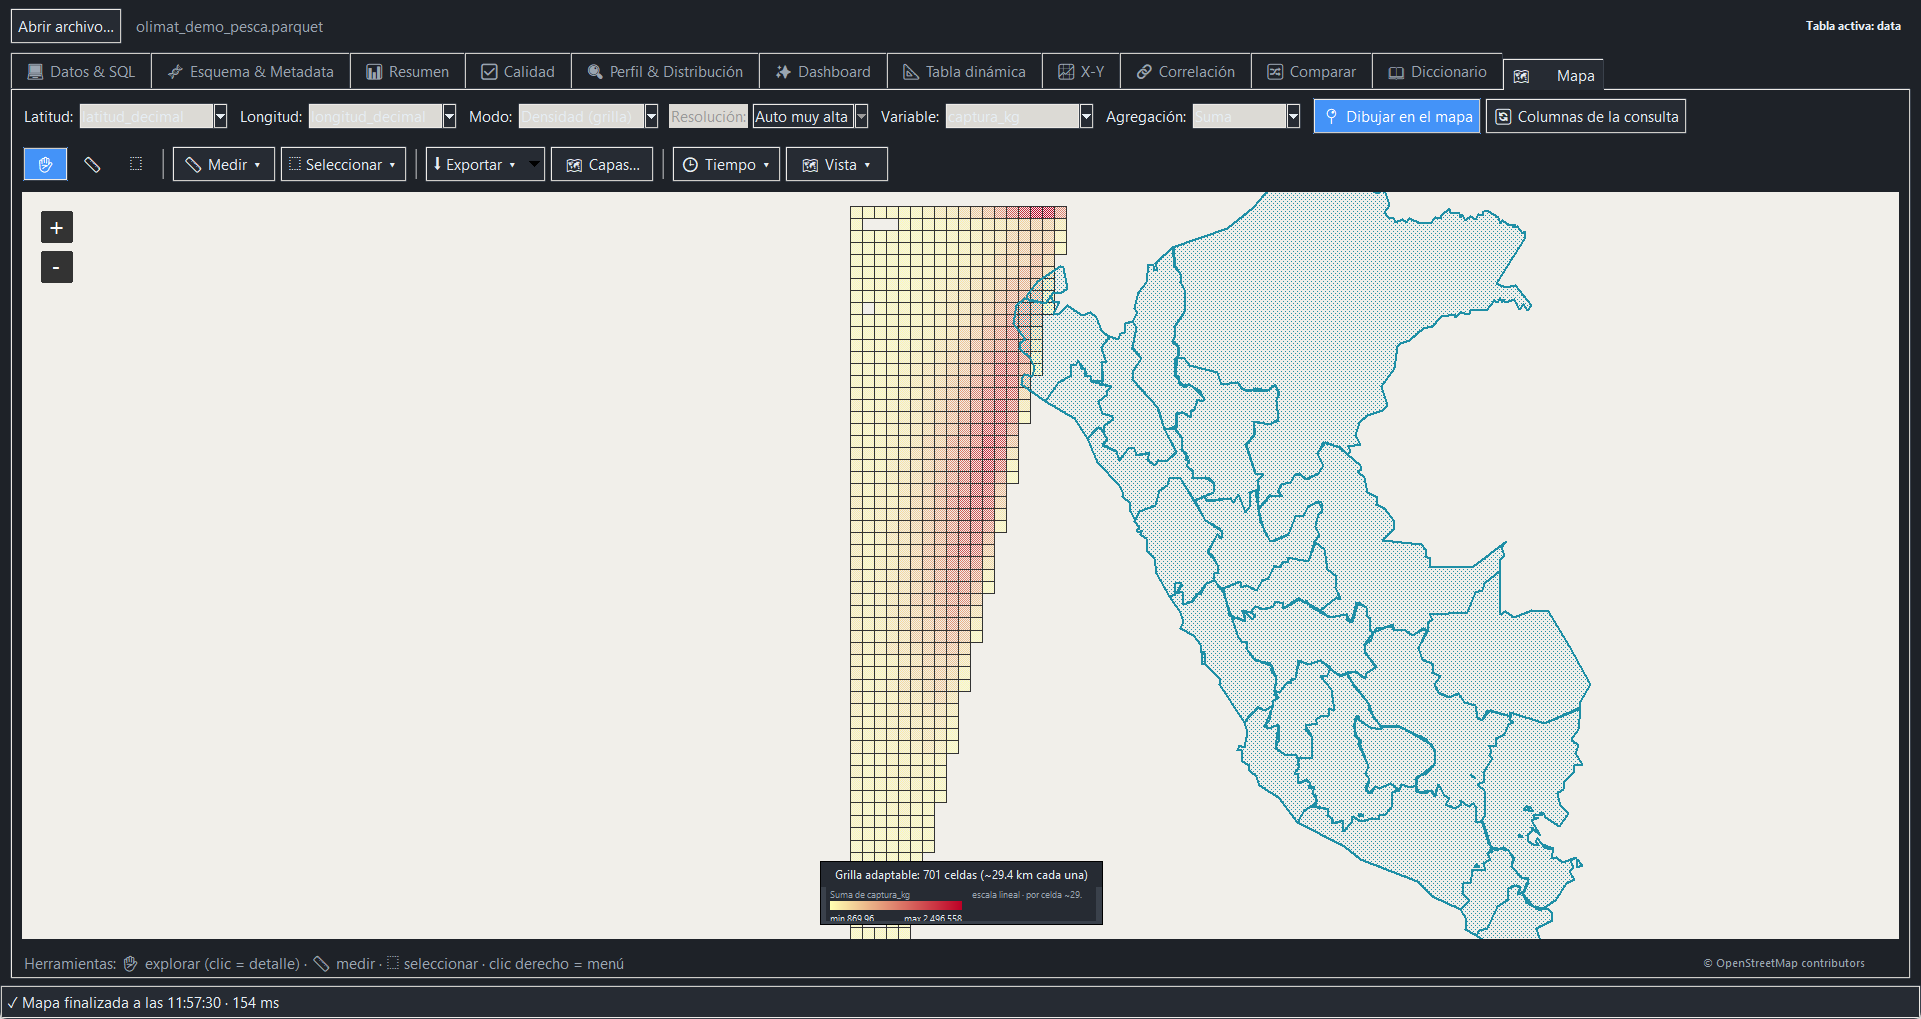Click the Grilla adaptable legend title
Screen dimensions: 1921x1019
(961, 874)
